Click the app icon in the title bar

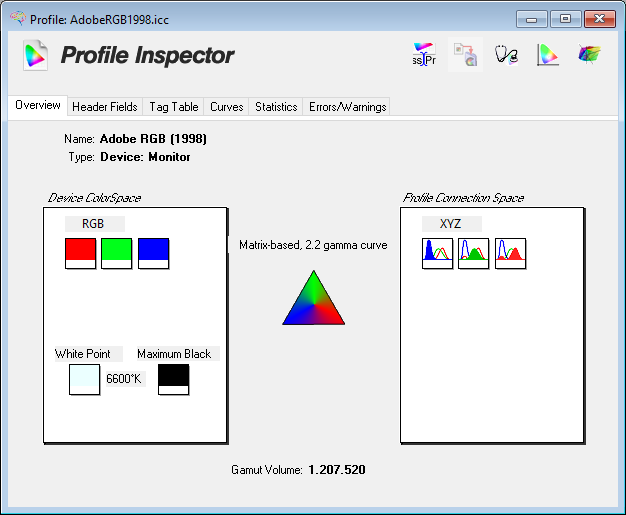click(18, 18)
